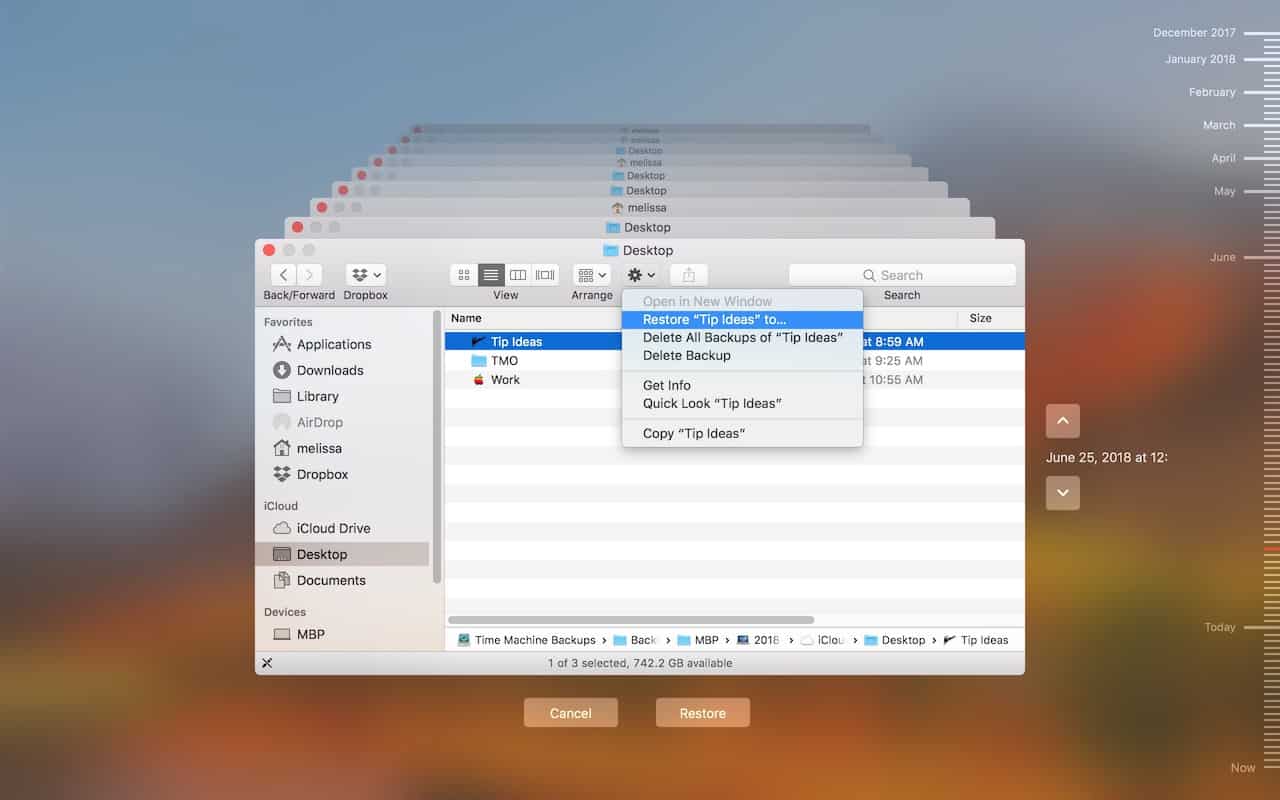Jump to a later backup with down arrow
This screenshot has height=800, width=1280.
tap(1062, 493)
